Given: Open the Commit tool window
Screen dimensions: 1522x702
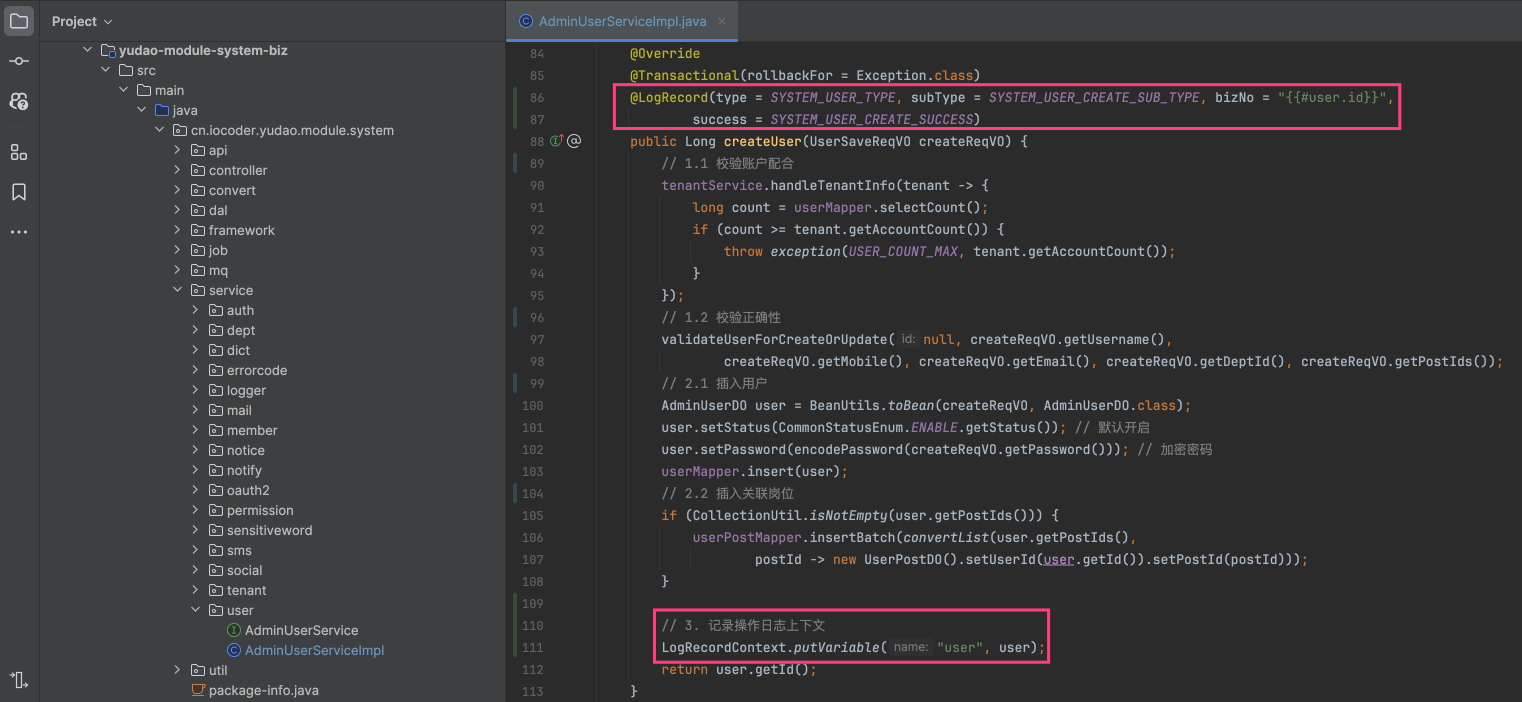Looking at the screenshot, I should pos(19,62).
